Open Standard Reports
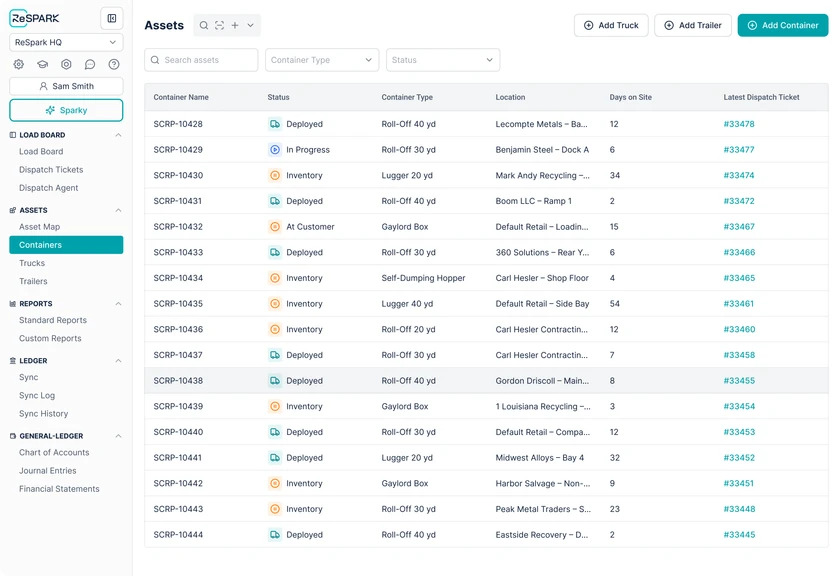Image resolution: width=840 pixels, height=576 pixels. (53, 320)
